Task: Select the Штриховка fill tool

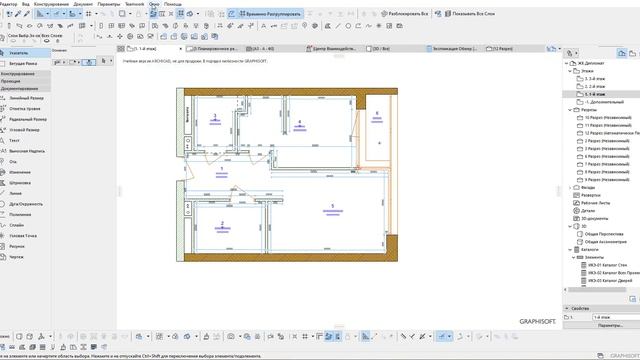Action: click(24, 183)
